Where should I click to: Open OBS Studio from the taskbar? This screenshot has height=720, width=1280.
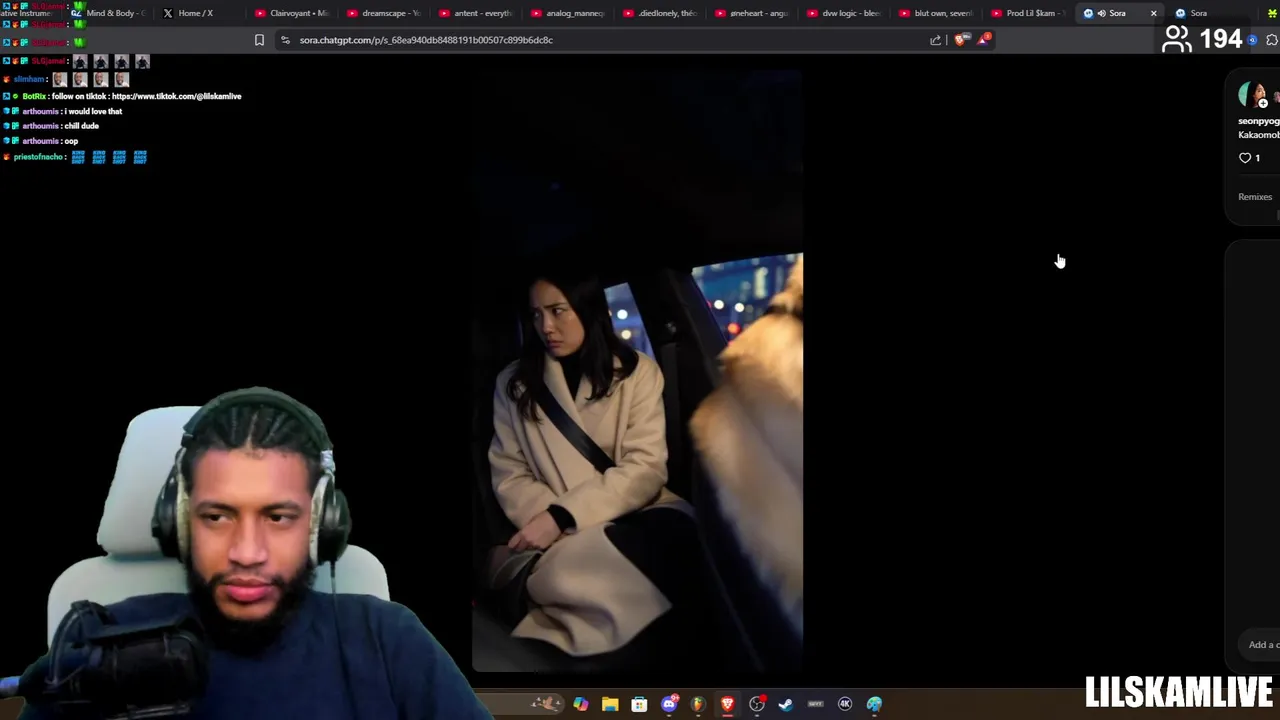pos(757,704)
